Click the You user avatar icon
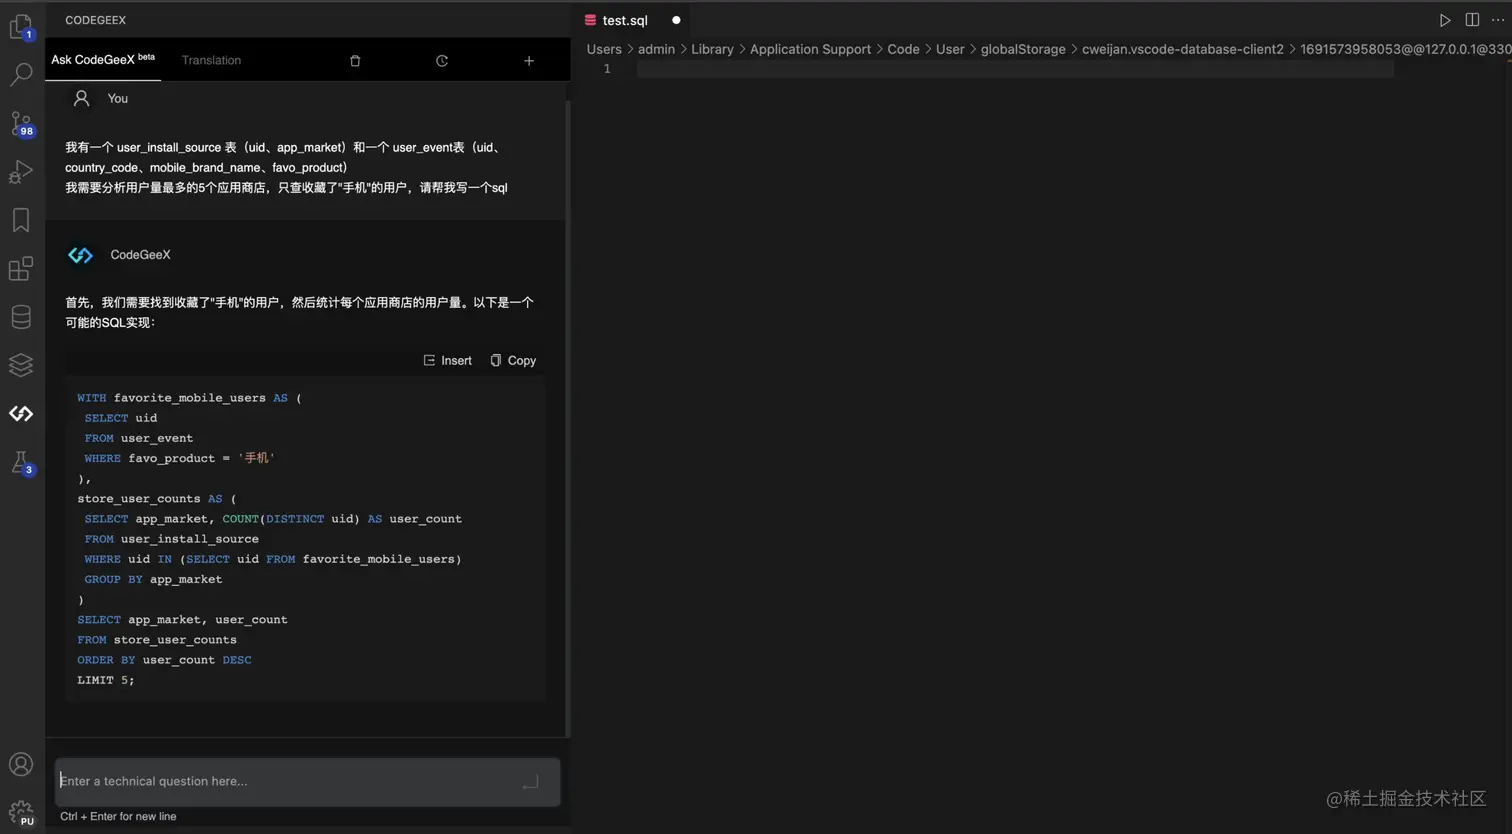Image resolution: width=1512 pixels, height=834 pixels. [x=82, y=98]
